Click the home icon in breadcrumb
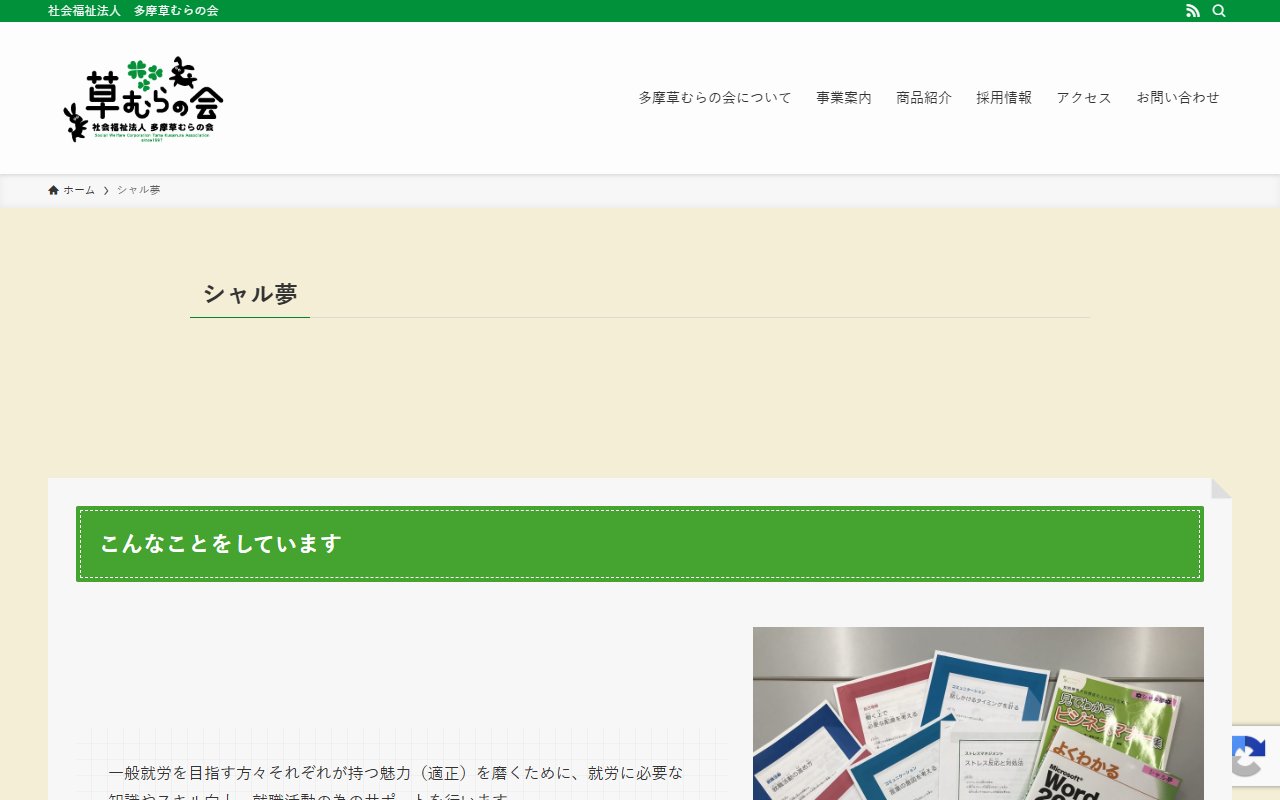The width and height of the screenshot is (1280, 800). coord(54,190)
